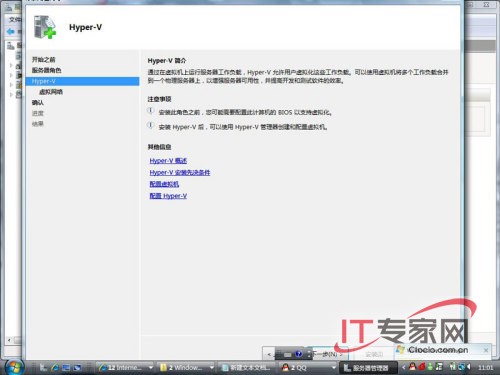Screen dimensions: 500x375
Task: Expand second collapsed node in Server Manager tree
Action: click(x=11, y=75)
